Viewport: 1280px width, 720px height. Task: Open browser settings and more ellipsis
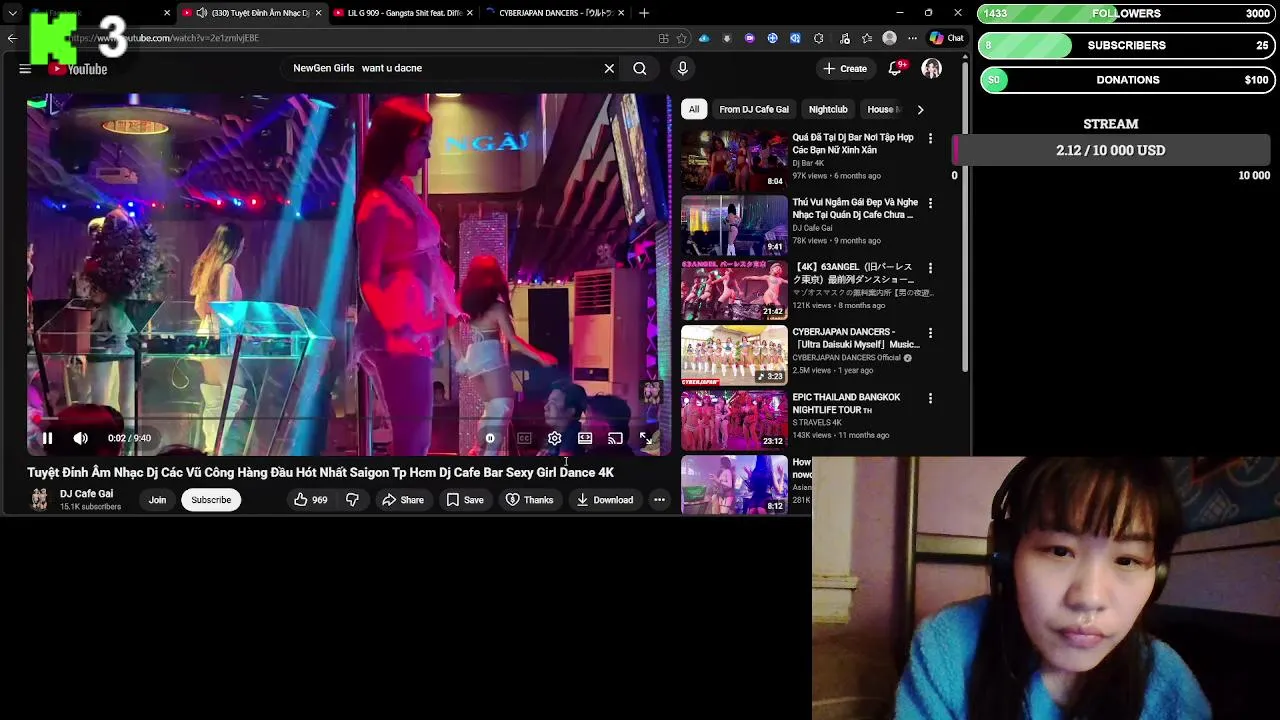(912, 38)
